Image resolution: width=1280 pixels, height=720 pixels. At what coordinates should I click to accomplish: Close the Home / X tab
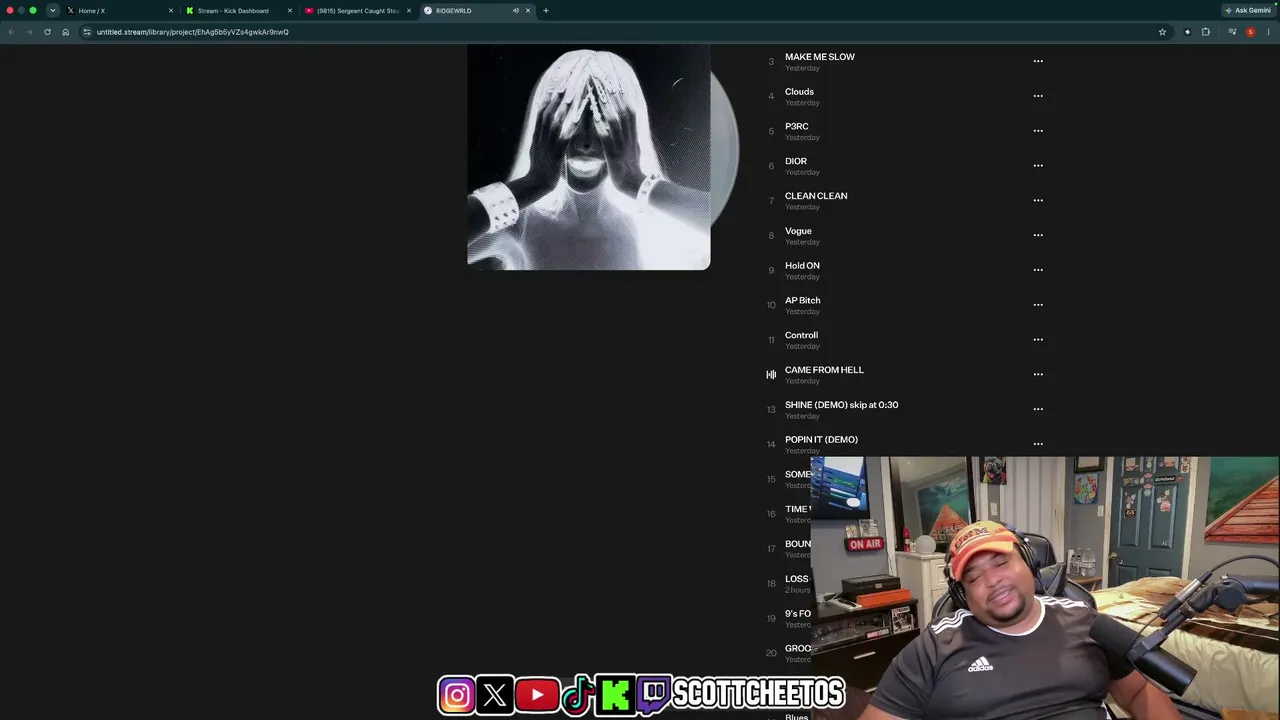[171, 11]
